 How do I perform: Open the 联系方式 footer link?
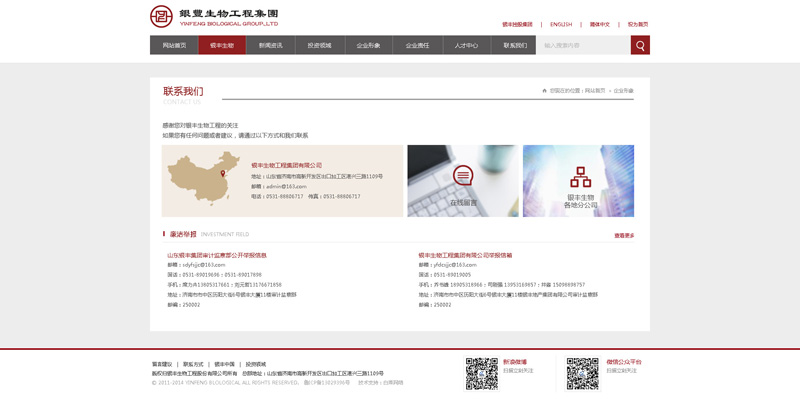point(193,364)
